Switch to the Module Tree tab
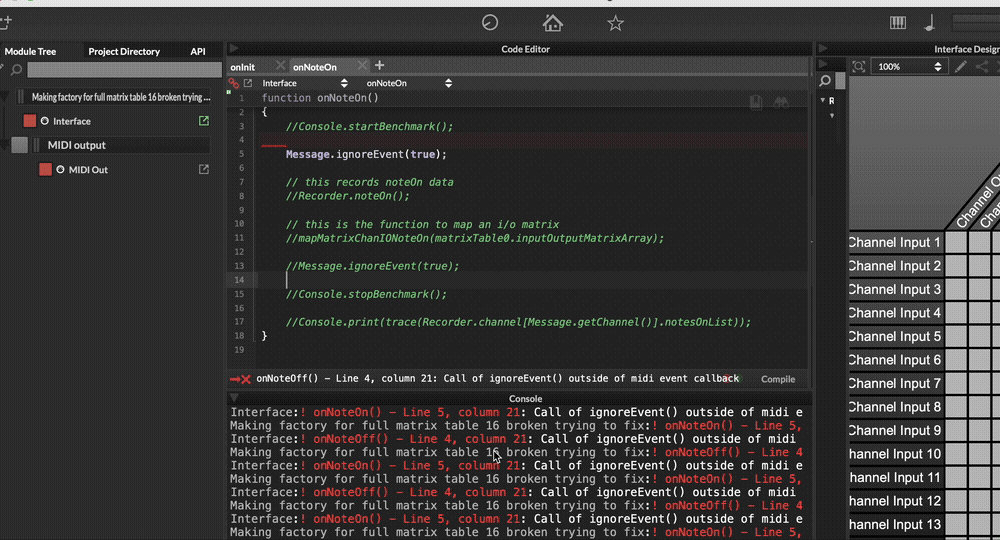 coord(30,51)
